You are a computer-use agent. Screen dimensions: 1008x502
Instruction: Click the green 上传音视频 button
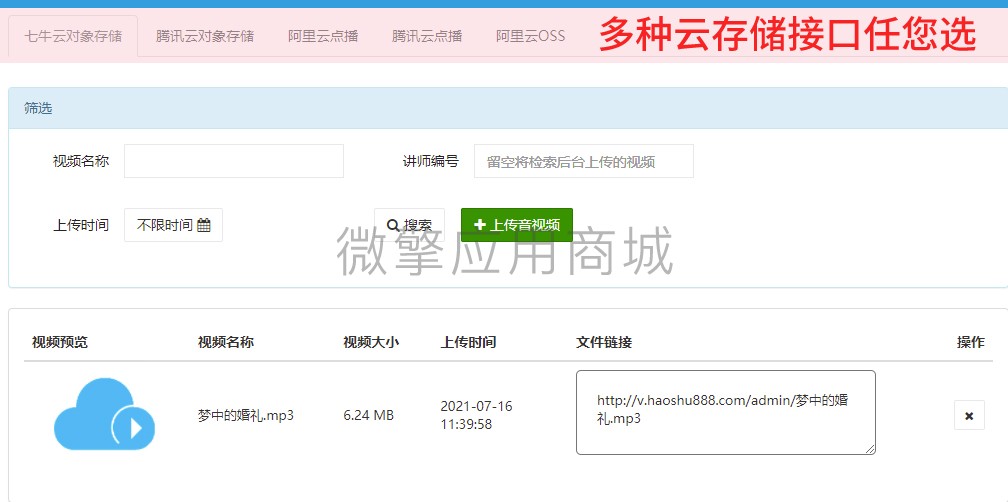[516, 225]
